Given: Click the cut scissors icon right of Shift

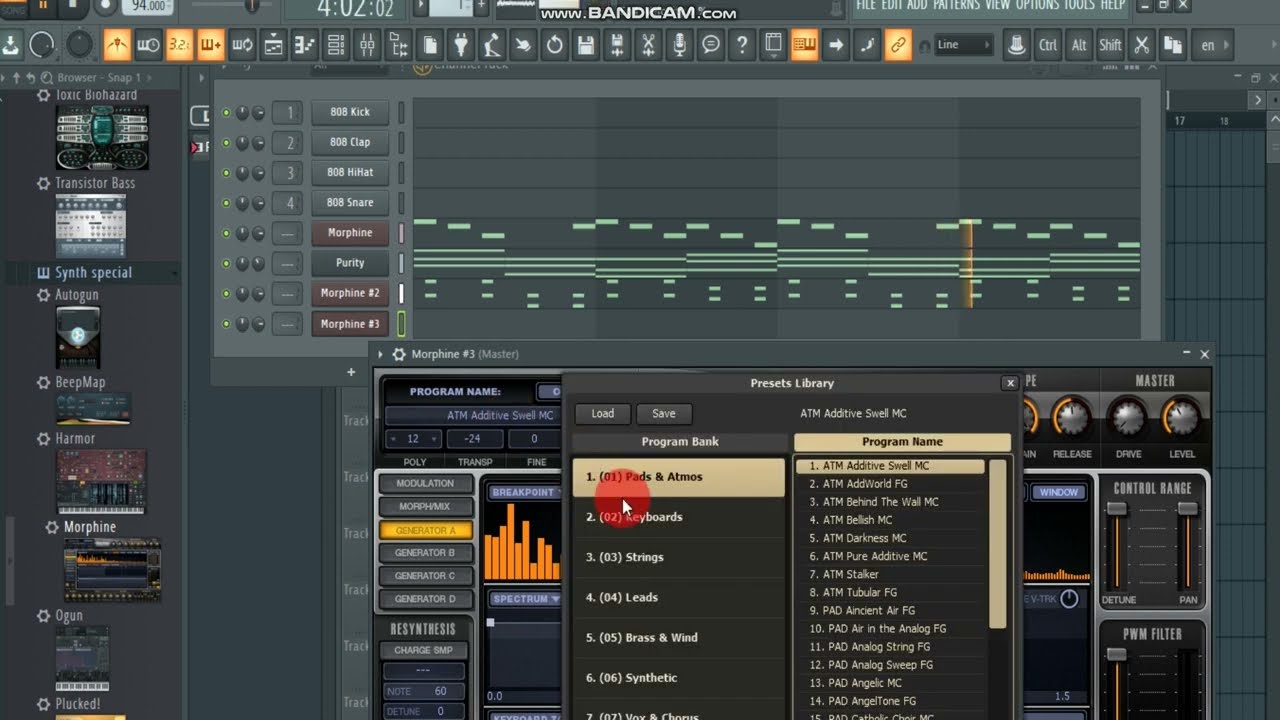Looking at the screenshot, I should pyautogui.click(x=1142, y=45).
